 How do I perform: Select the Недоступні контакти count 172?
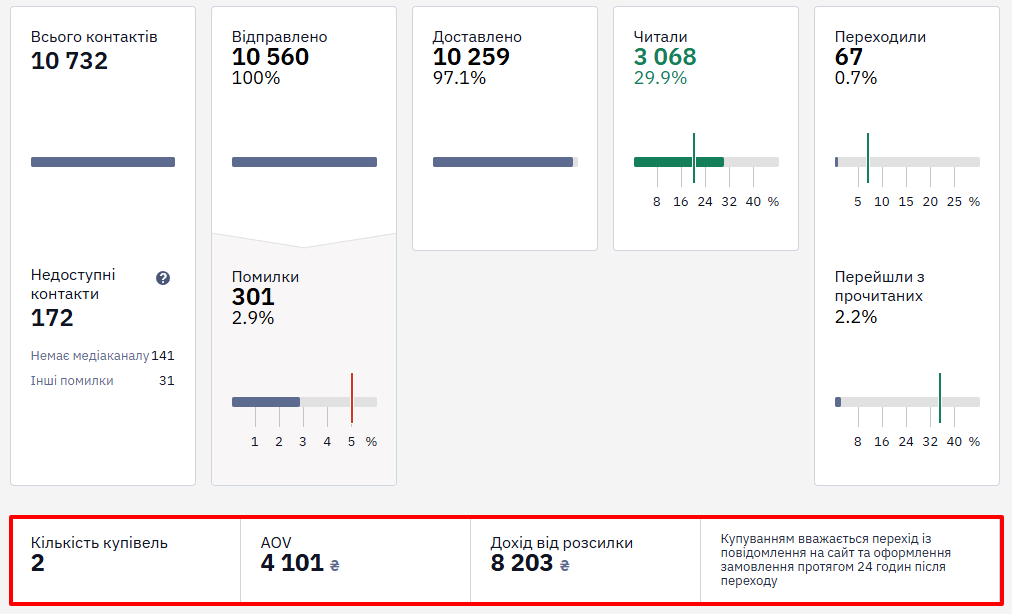click(52, 318)
